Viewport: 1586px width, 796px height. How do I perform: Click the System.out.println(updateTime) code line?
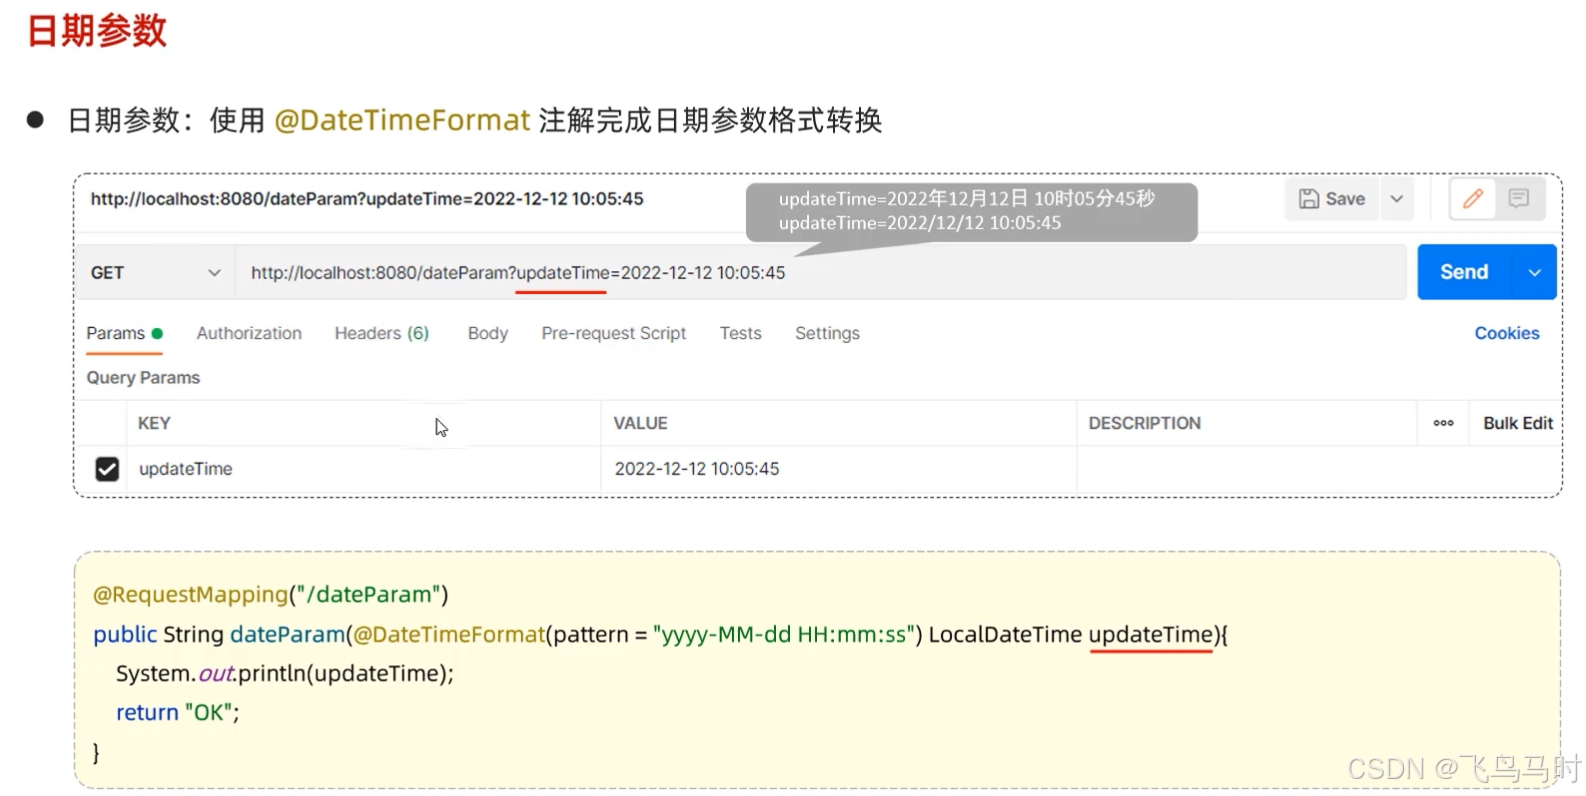pos(285,674)
